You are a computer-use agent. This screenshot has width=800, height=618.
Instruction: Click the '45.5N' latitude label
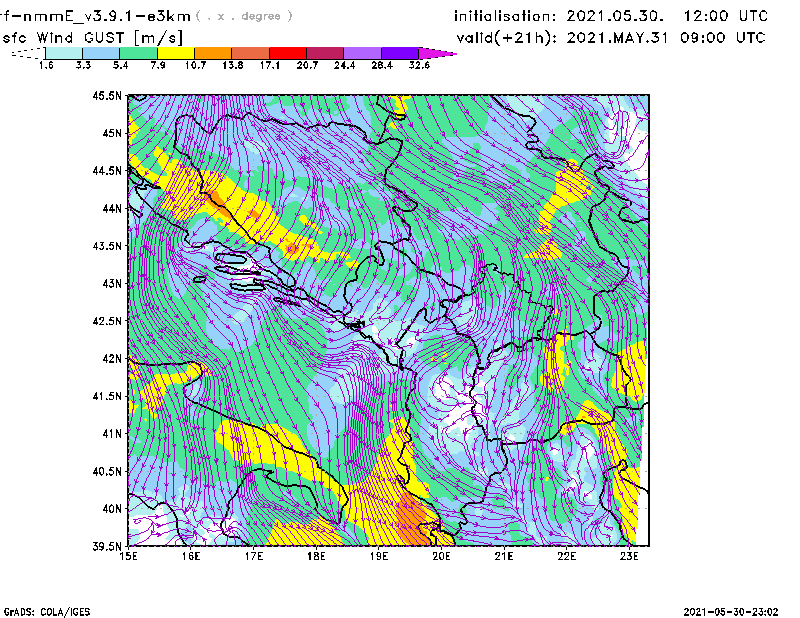tap(107, 95)
